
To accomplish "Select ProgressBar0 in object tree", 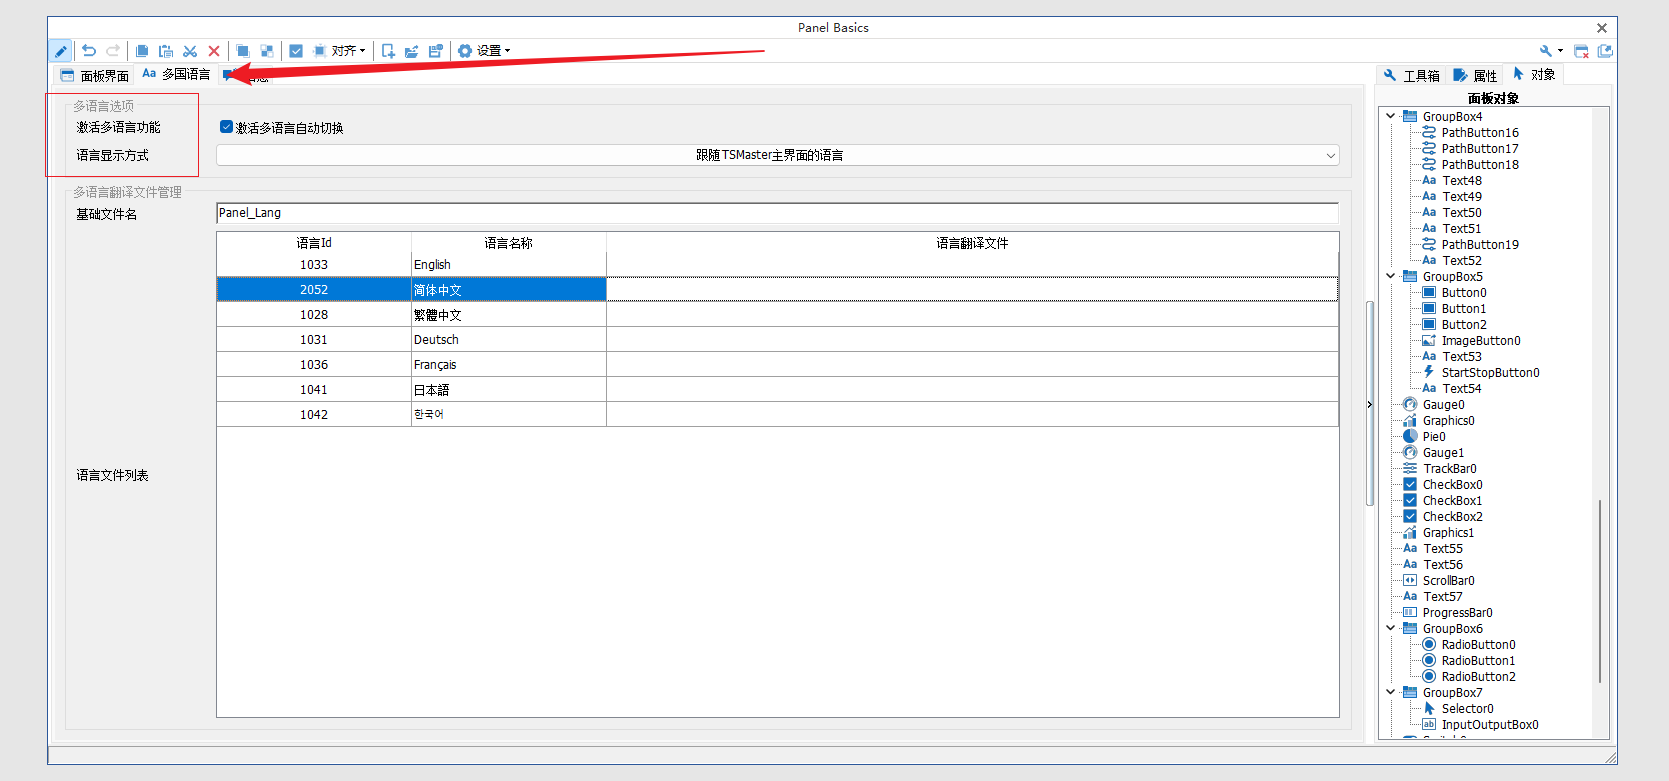I will [1457, 613].
